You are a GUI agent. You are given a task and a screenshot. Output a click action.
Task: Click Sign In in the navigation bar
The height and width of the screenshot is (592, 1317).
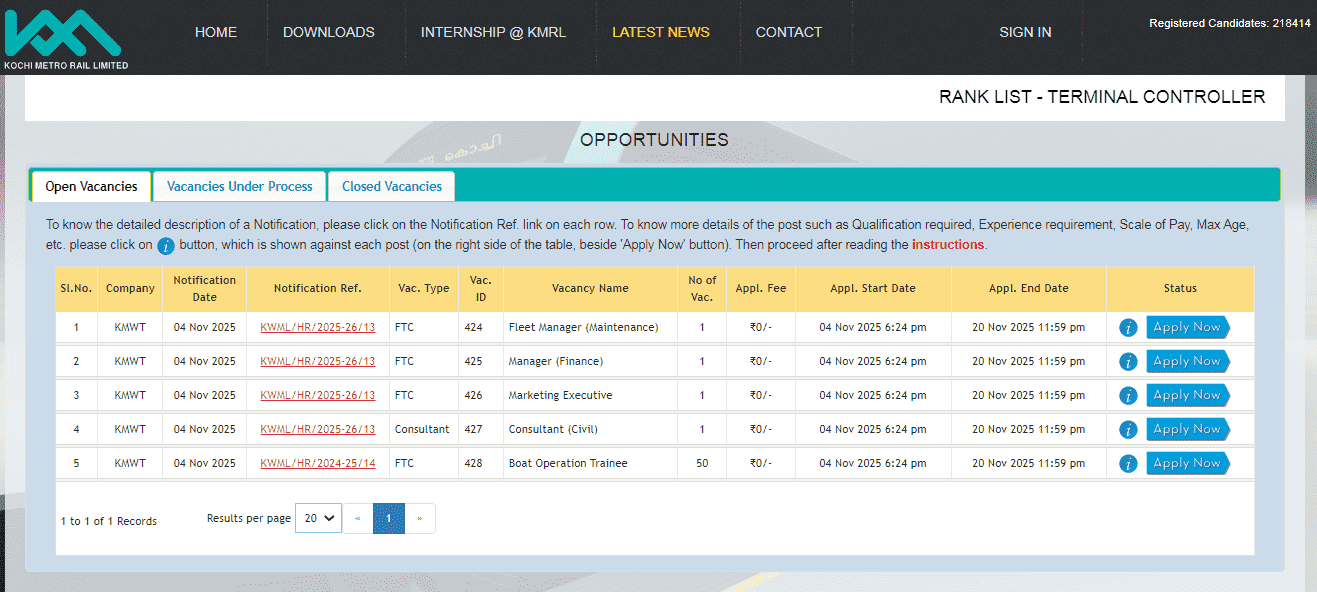pyautogui.click(x=1025, y=32)
